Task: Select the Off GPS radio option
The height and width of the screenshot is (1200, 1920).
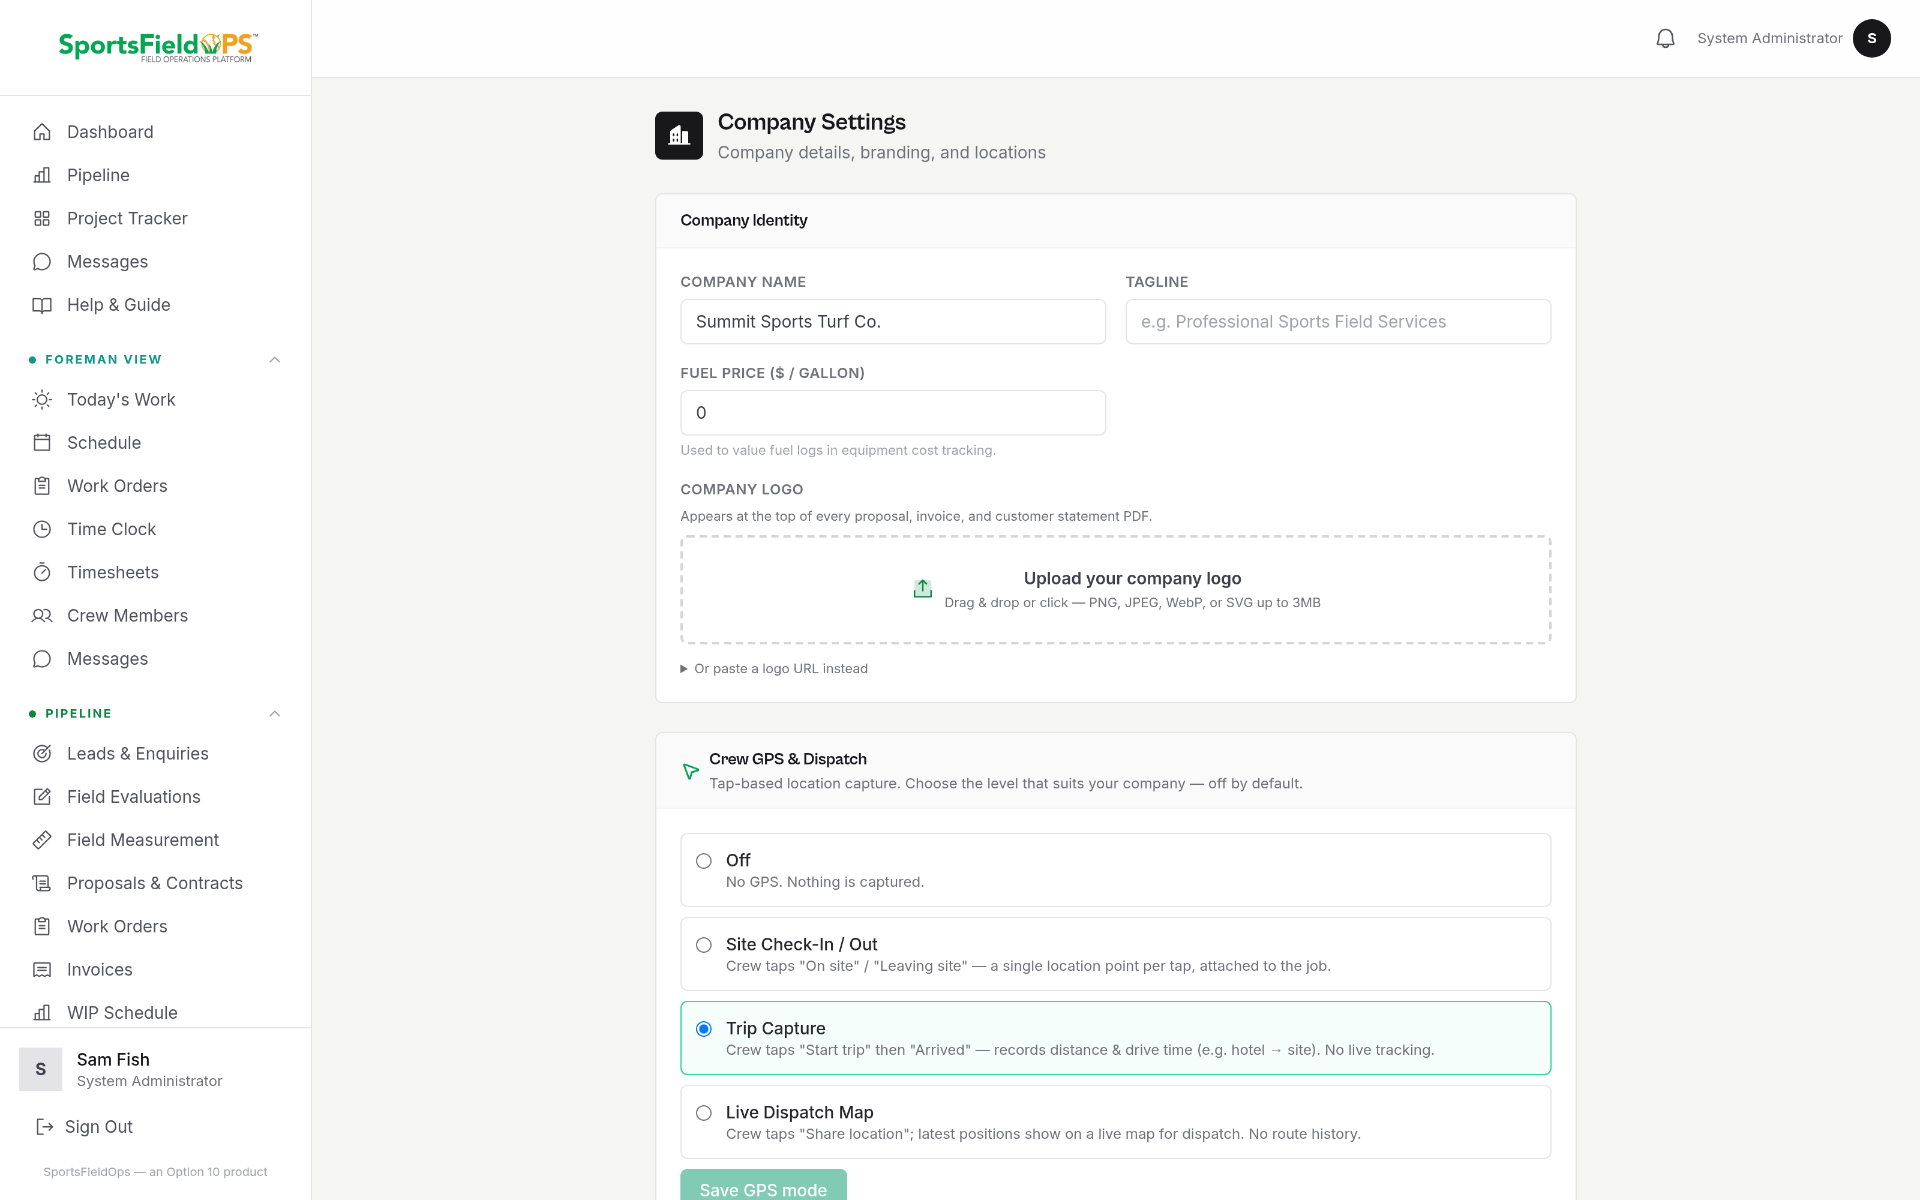Action: pos(704,861)
